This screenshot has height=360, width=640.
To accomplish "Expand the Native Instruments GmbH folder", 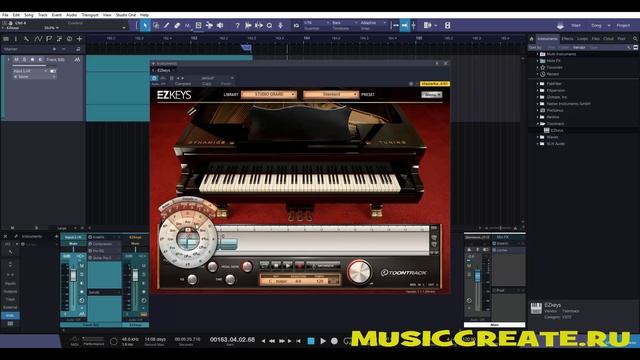I will click(x=538, y=104).
